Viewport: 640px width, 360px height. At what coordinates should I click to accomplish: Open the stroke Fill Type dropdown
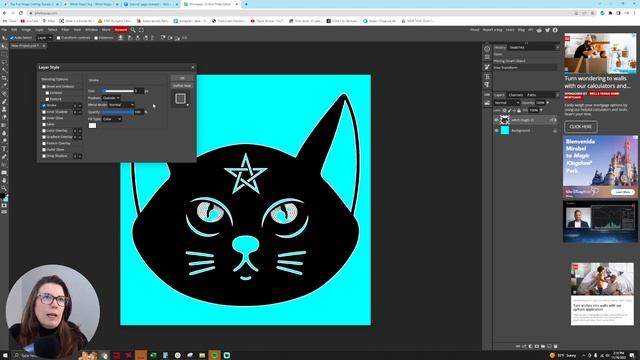(x=111, y=119)
